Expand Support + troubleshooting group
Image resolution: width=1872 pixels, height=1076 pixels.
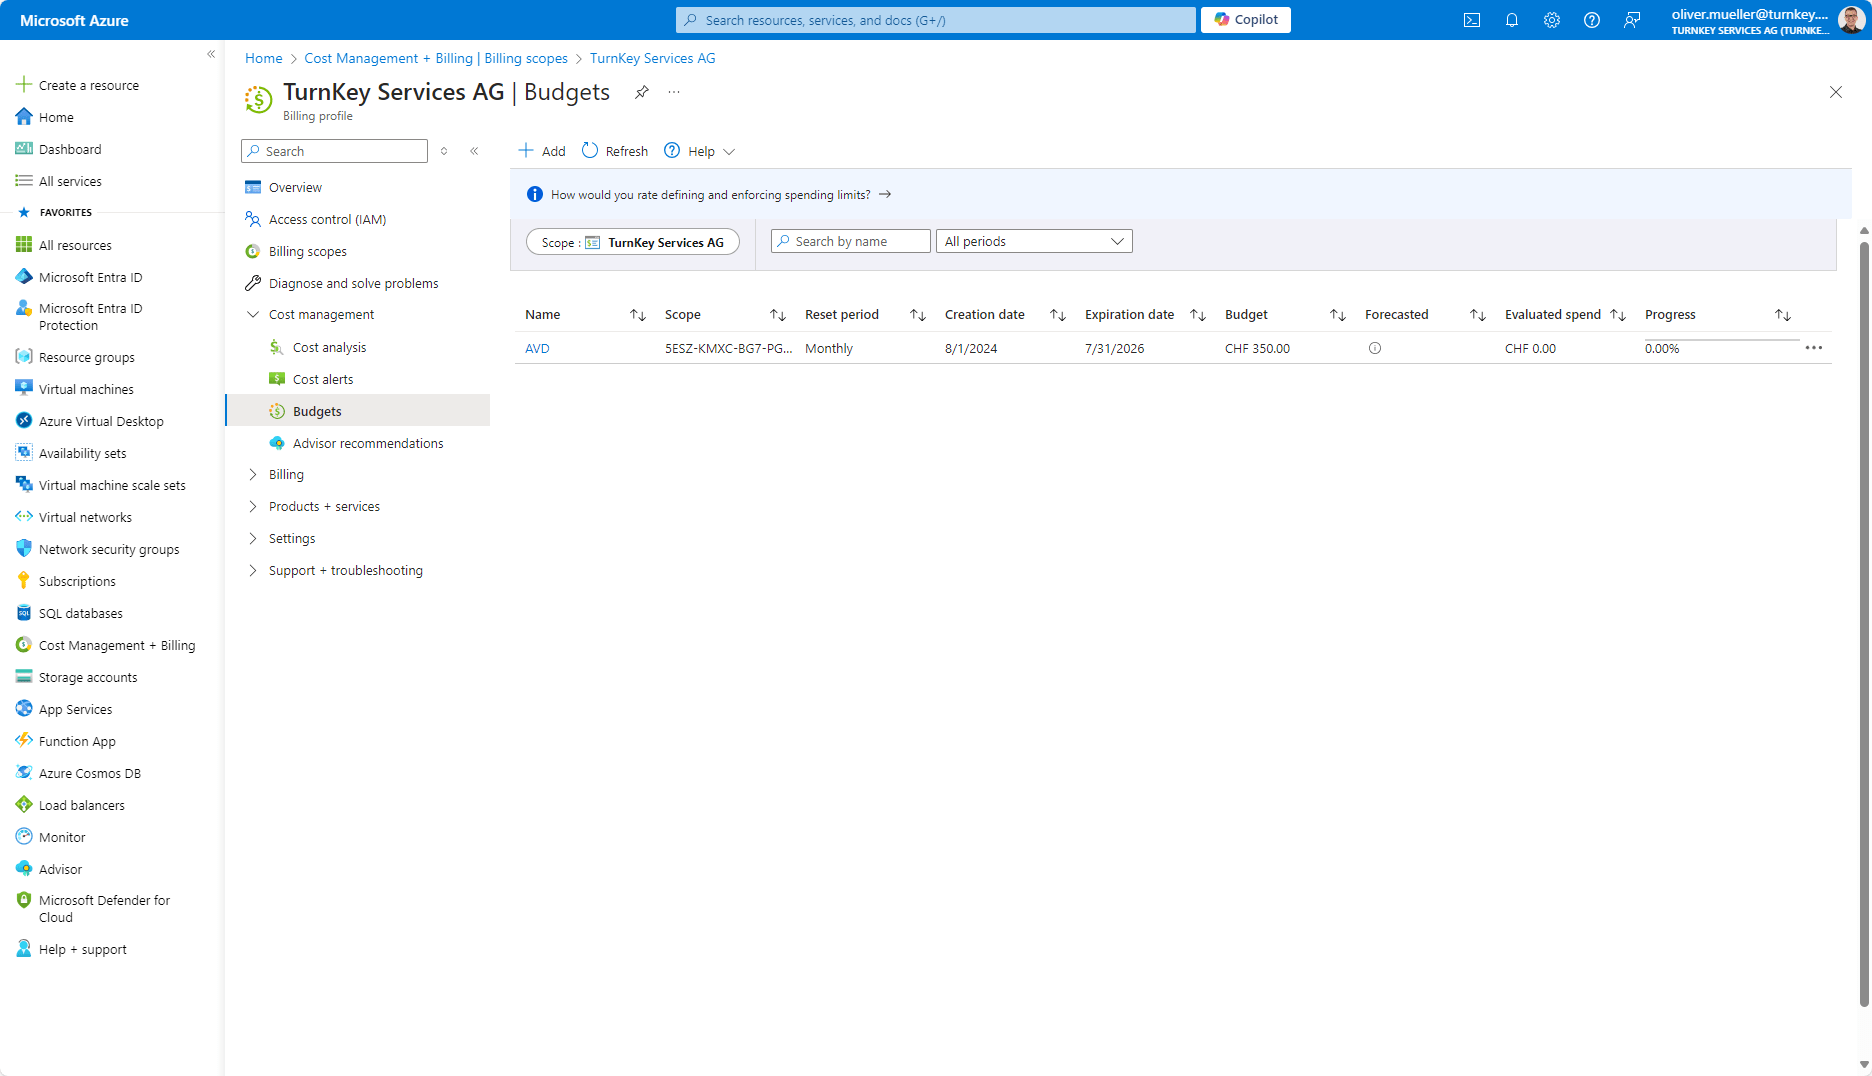[253, 570]
